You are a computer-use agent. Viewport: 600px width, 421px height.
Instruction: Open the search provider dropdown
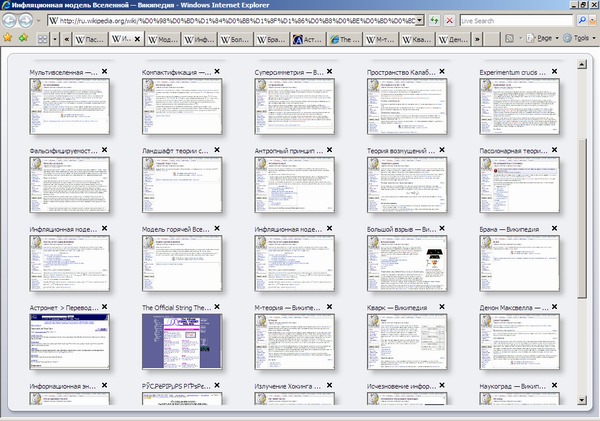[593, 20]
